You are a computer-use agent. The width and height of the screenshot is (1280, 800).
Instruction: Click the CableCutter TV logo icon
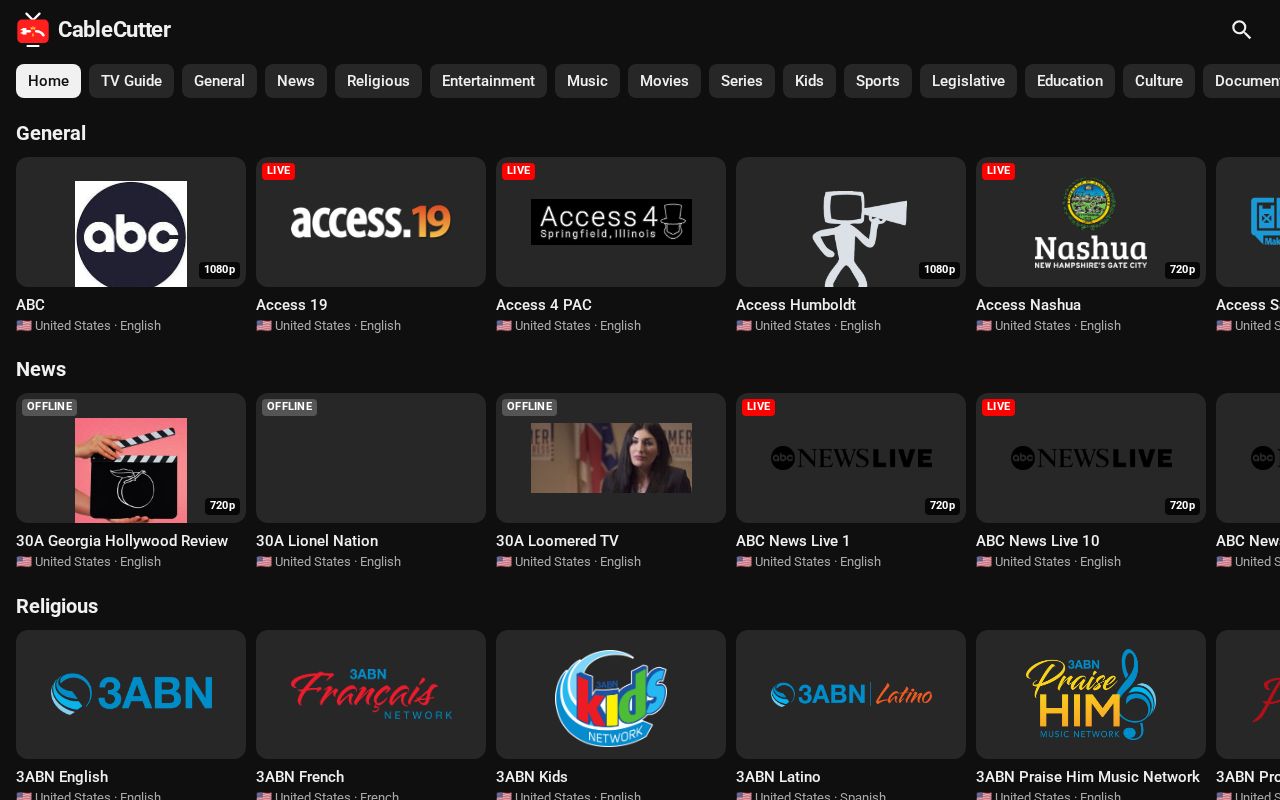pos(33,30)
